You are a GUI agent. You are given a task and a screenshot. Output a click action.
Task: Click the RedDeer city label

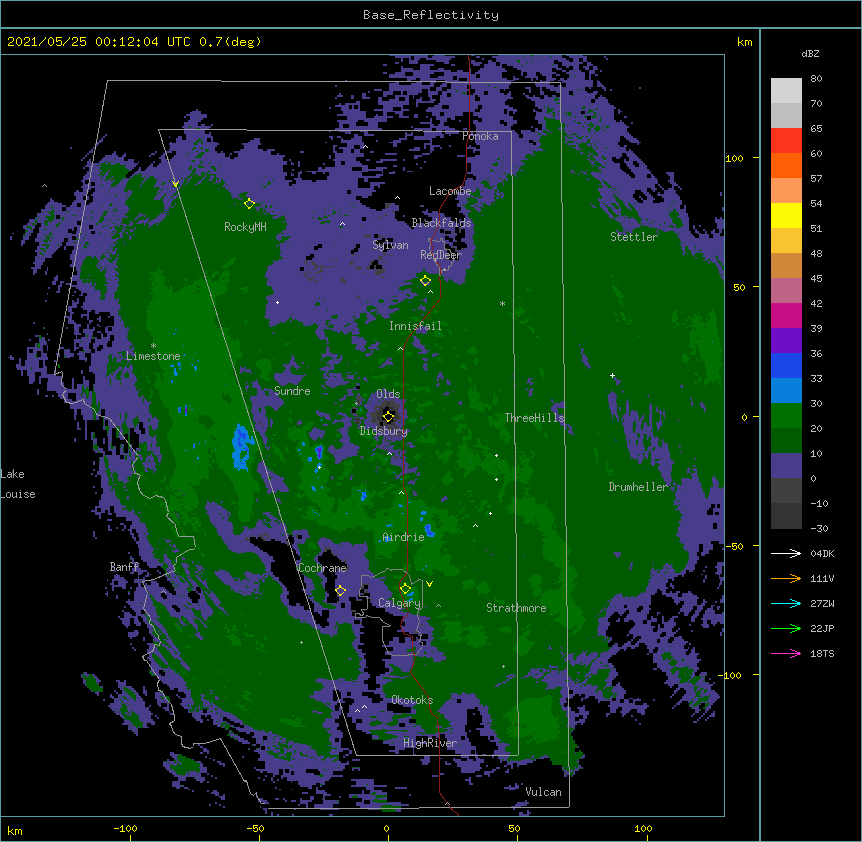click(441, 255)
